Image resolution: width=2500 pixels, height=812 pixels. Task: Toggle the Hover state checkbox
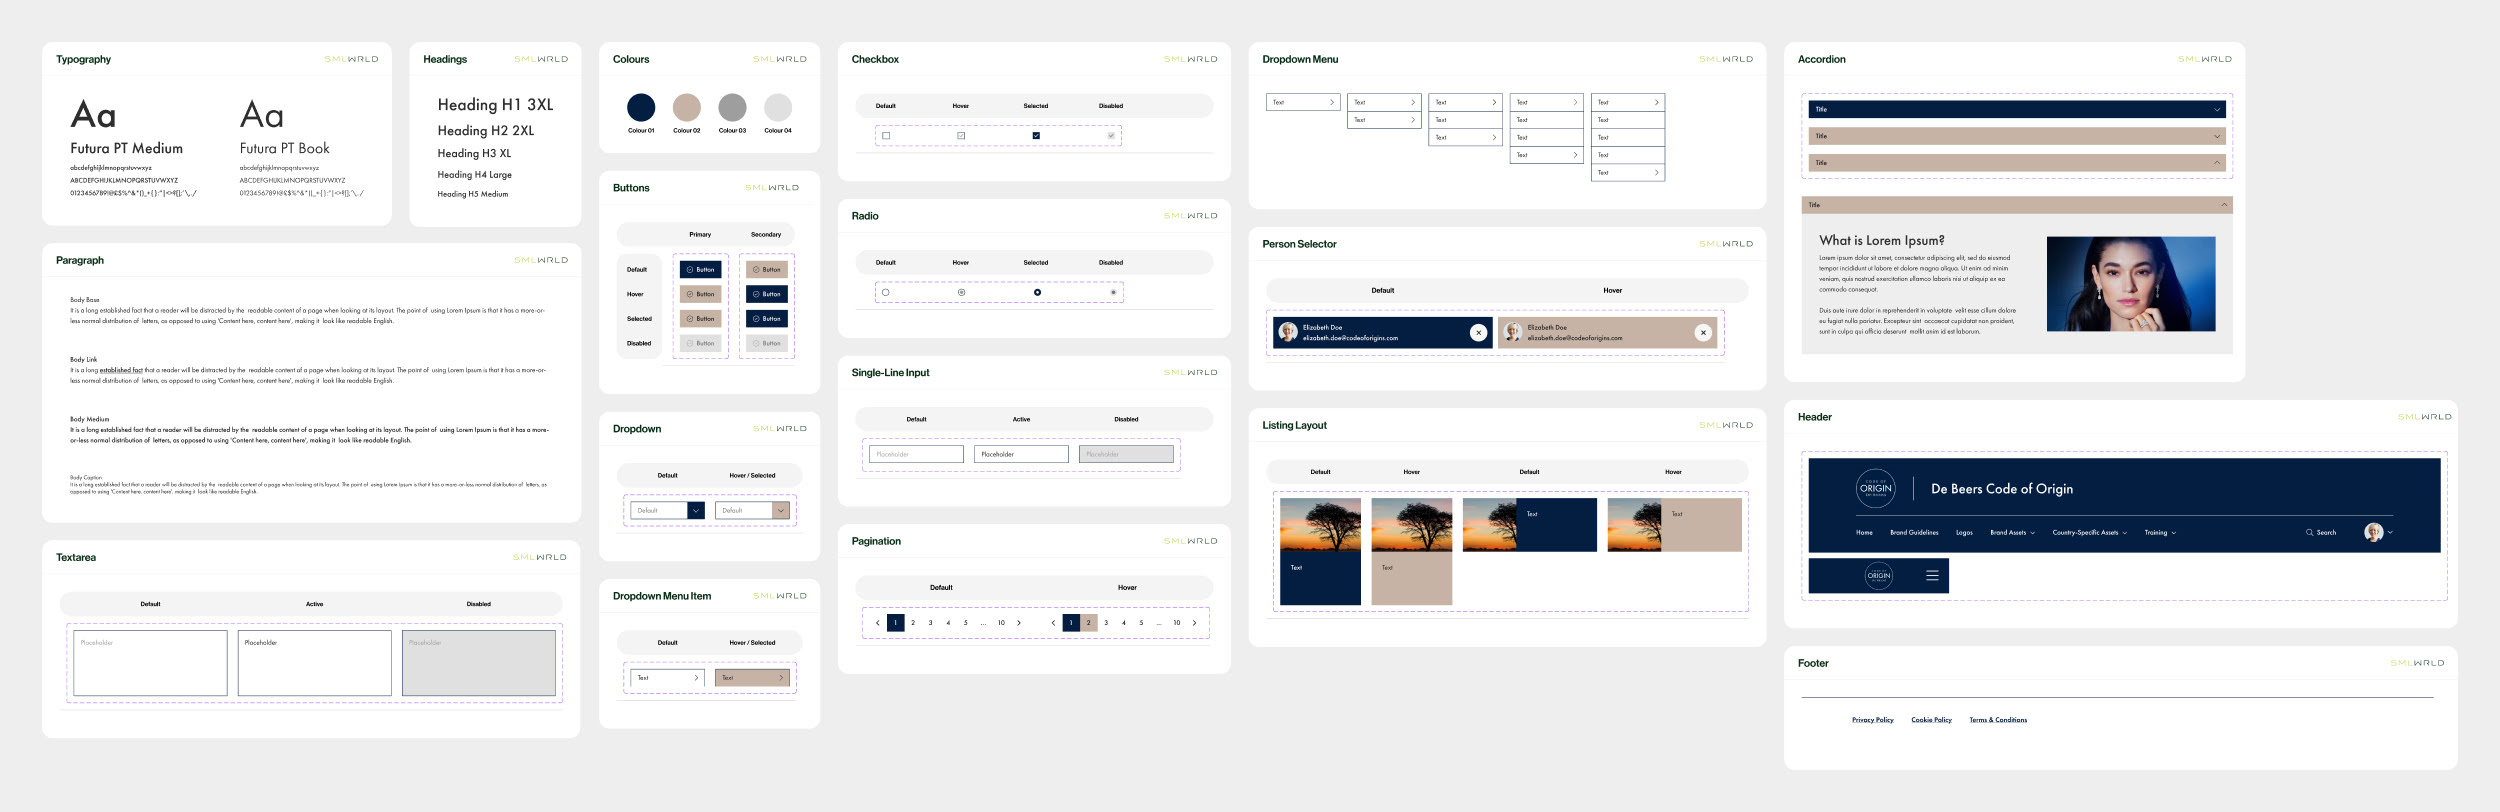pyautogui.click(x=961, y=136)
